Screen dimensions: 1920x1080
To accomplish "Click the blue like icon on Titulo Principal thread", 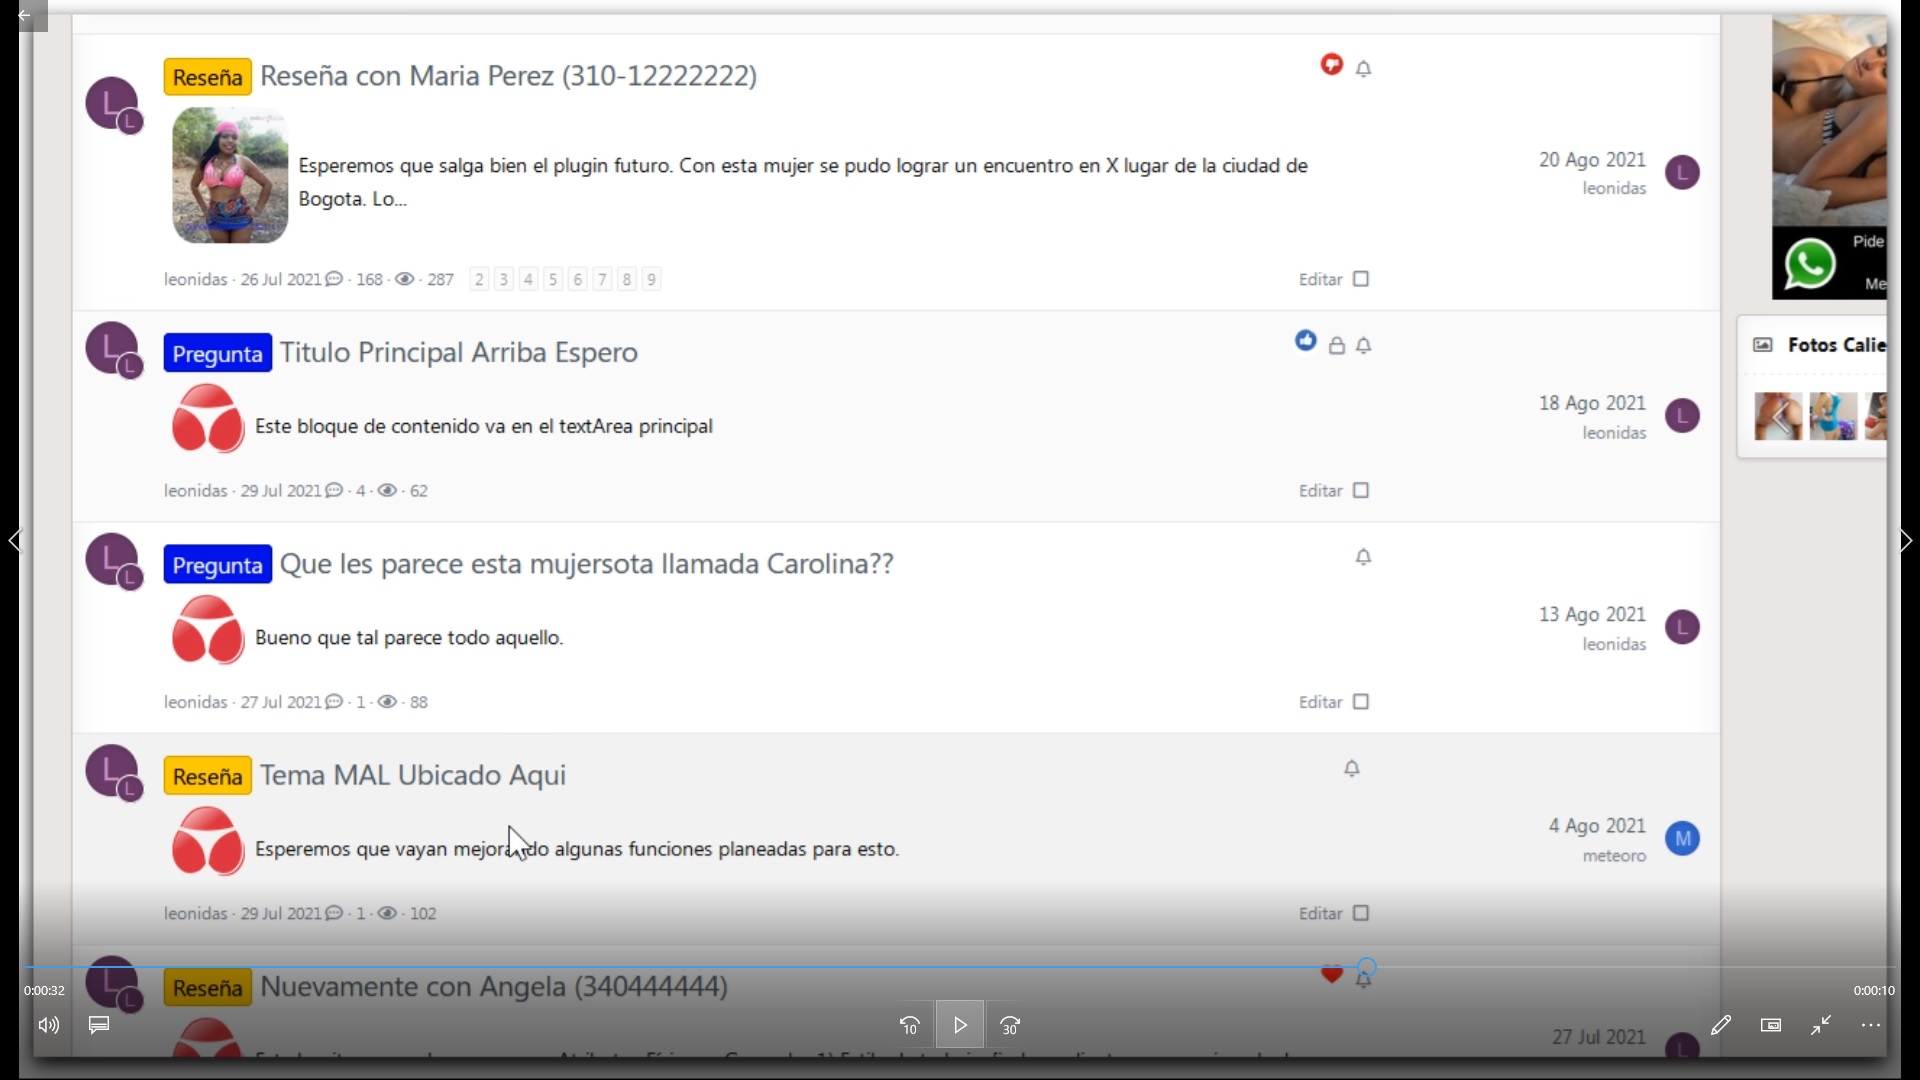I will (x=1306, y=341).
